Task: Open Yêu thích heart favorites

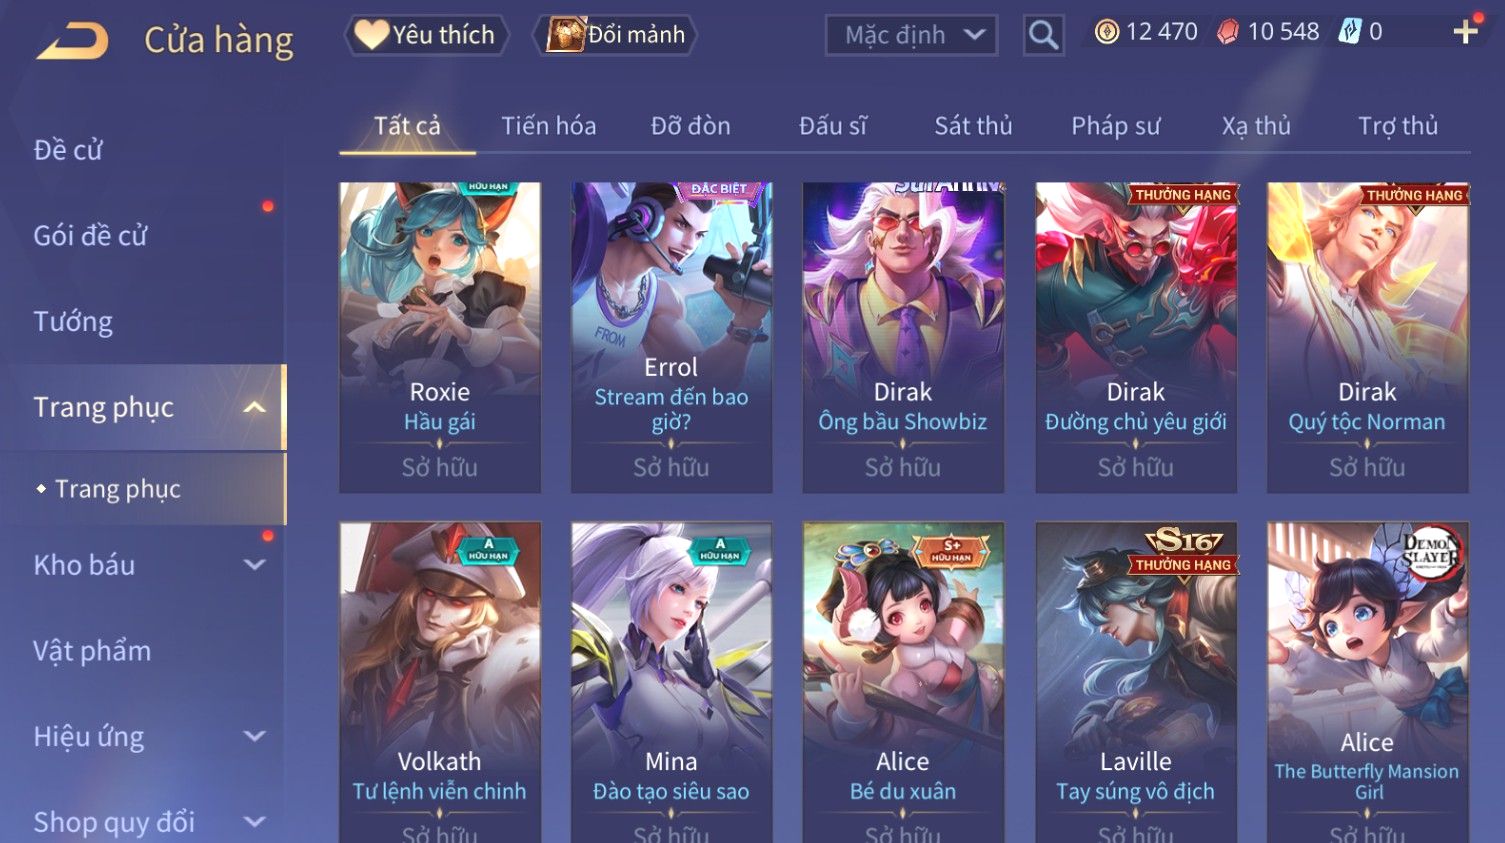Action: pyautogui.click(x=426, y=35)
